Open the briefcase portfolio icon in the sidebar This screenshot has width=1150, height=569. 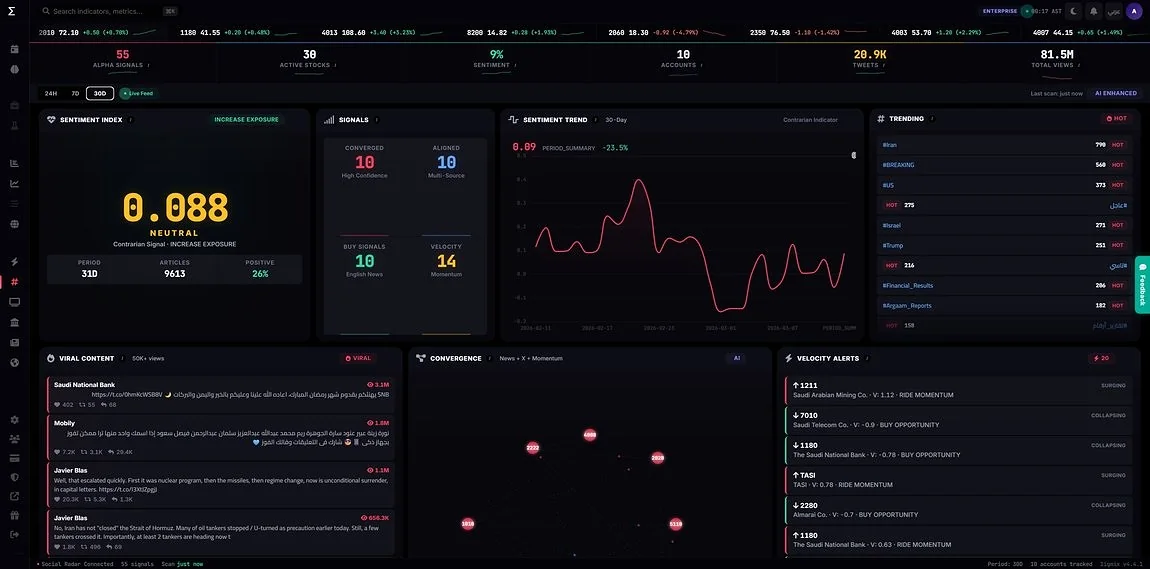pos(15,106)
